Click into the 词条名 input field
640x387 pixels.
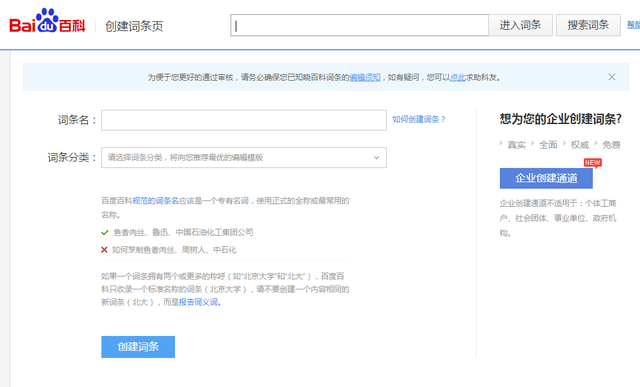244,120
